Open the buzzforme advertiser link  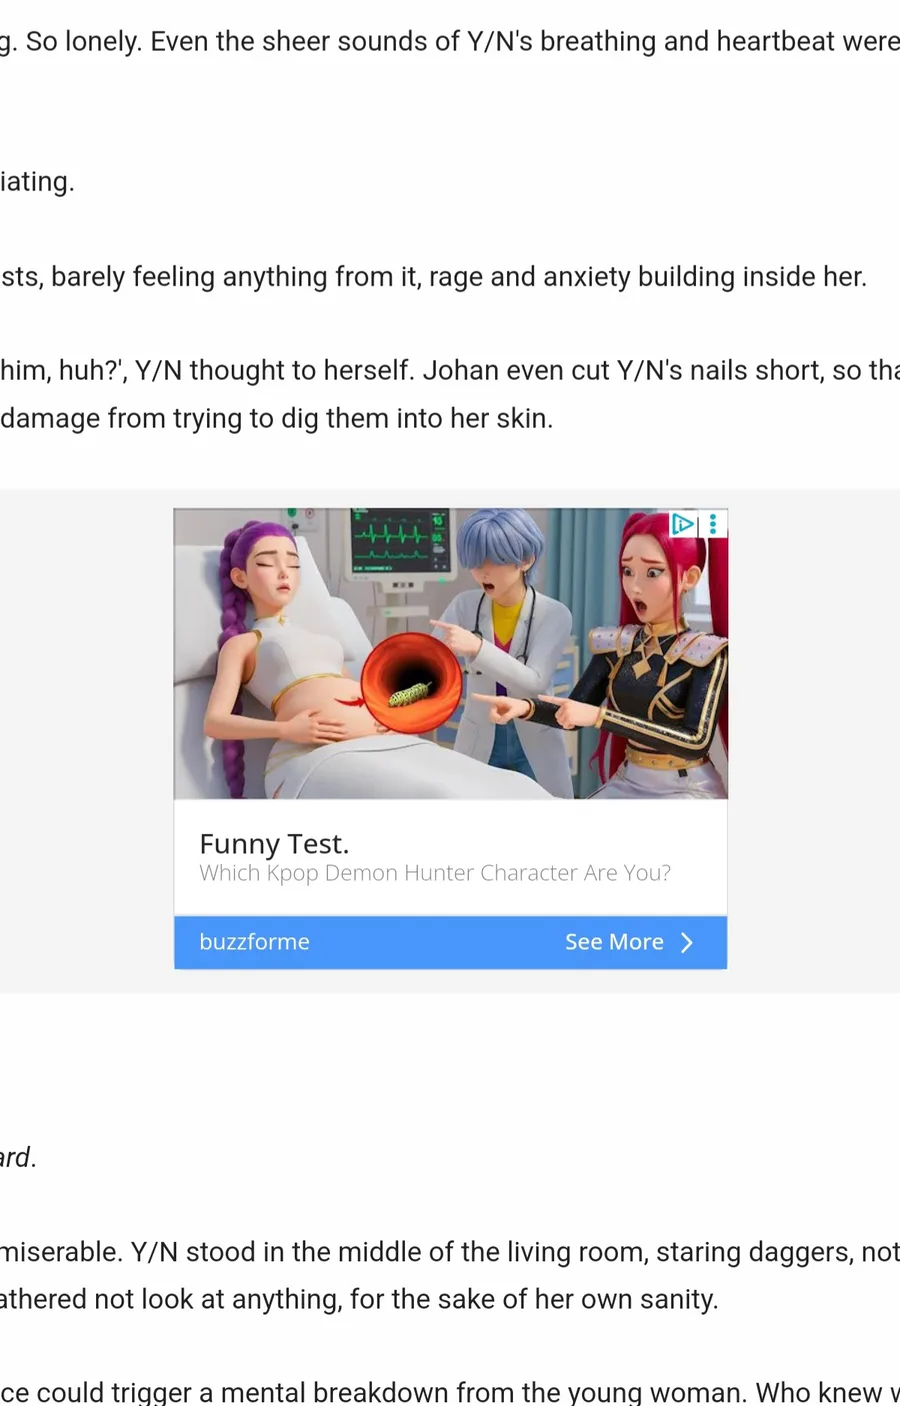click(254, 942)
